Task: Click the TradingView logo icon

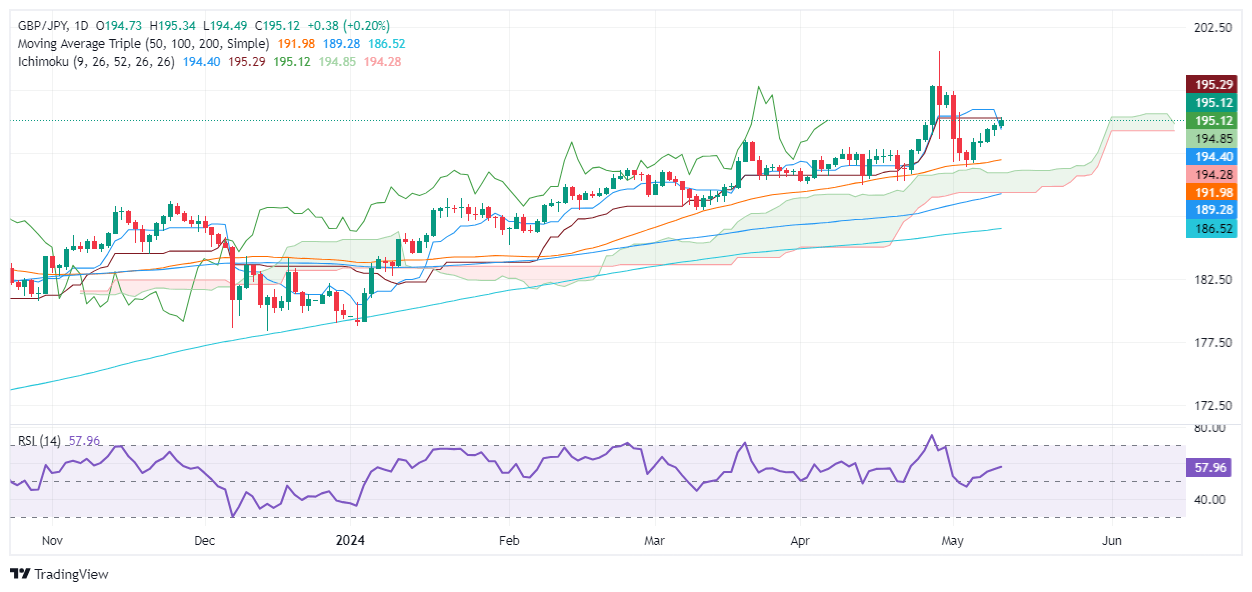Action: 19,574
